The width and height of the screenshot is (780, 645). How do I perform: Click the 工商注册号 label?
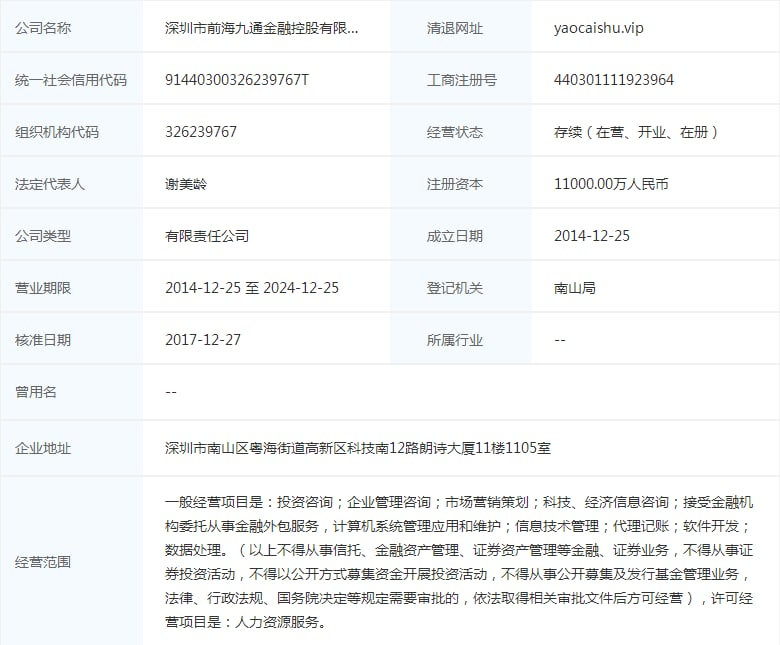[462, 80]
